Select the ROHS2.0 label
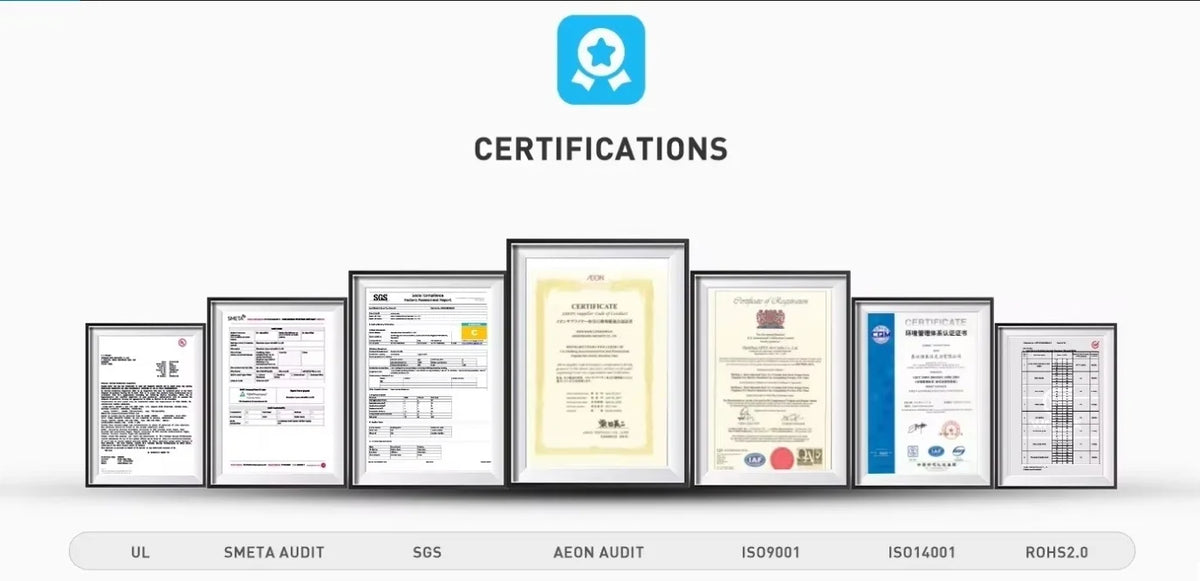Screen dimensions: 1200x581 (x=1057, y=552)
